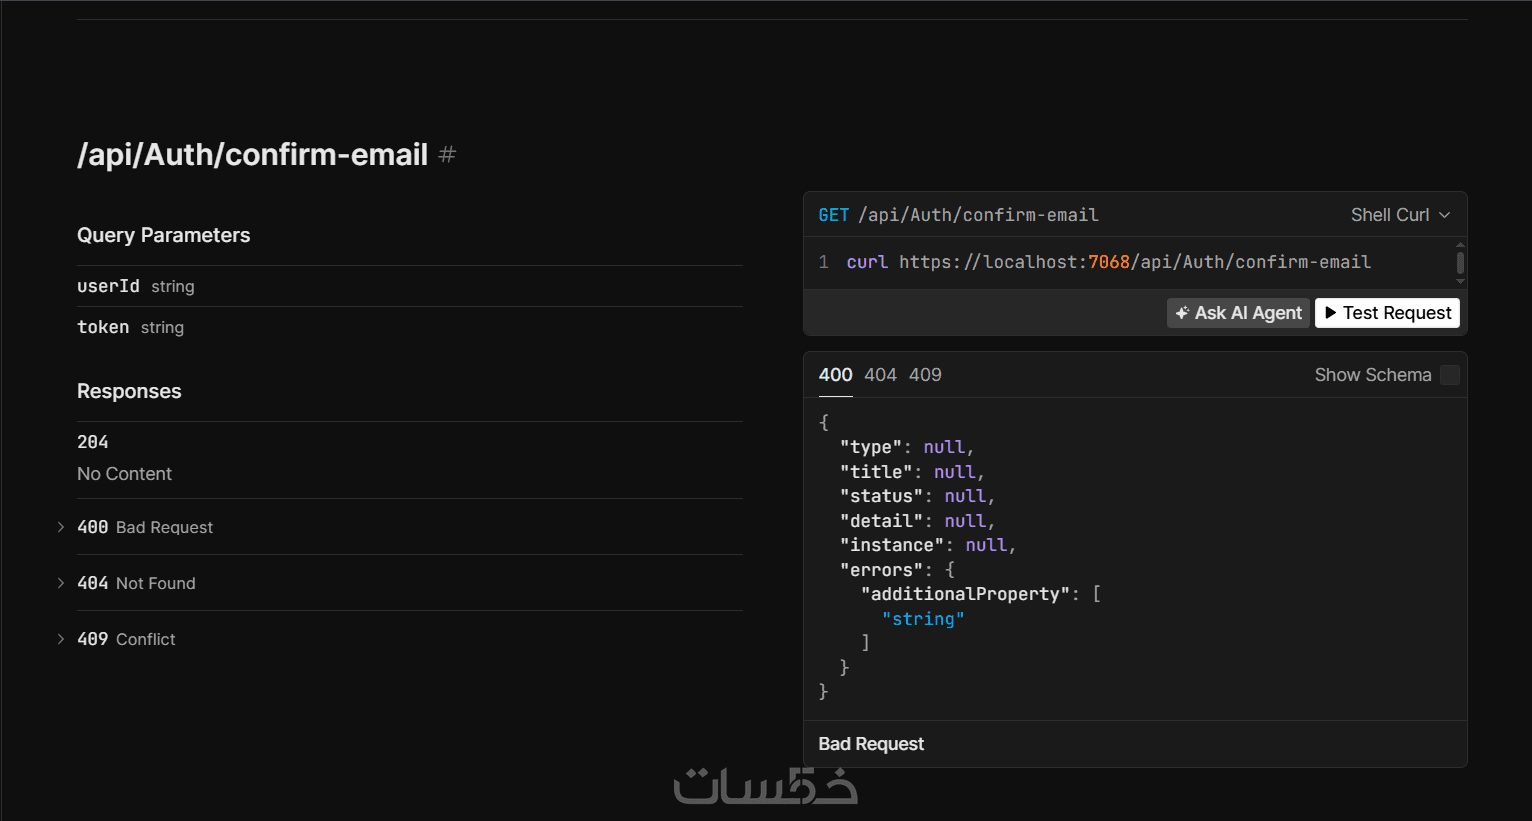Open the Shell Curl language dropdown
Viewport: 1532px width, 821px height.
pyautogui.click(x=1400, y=215)
